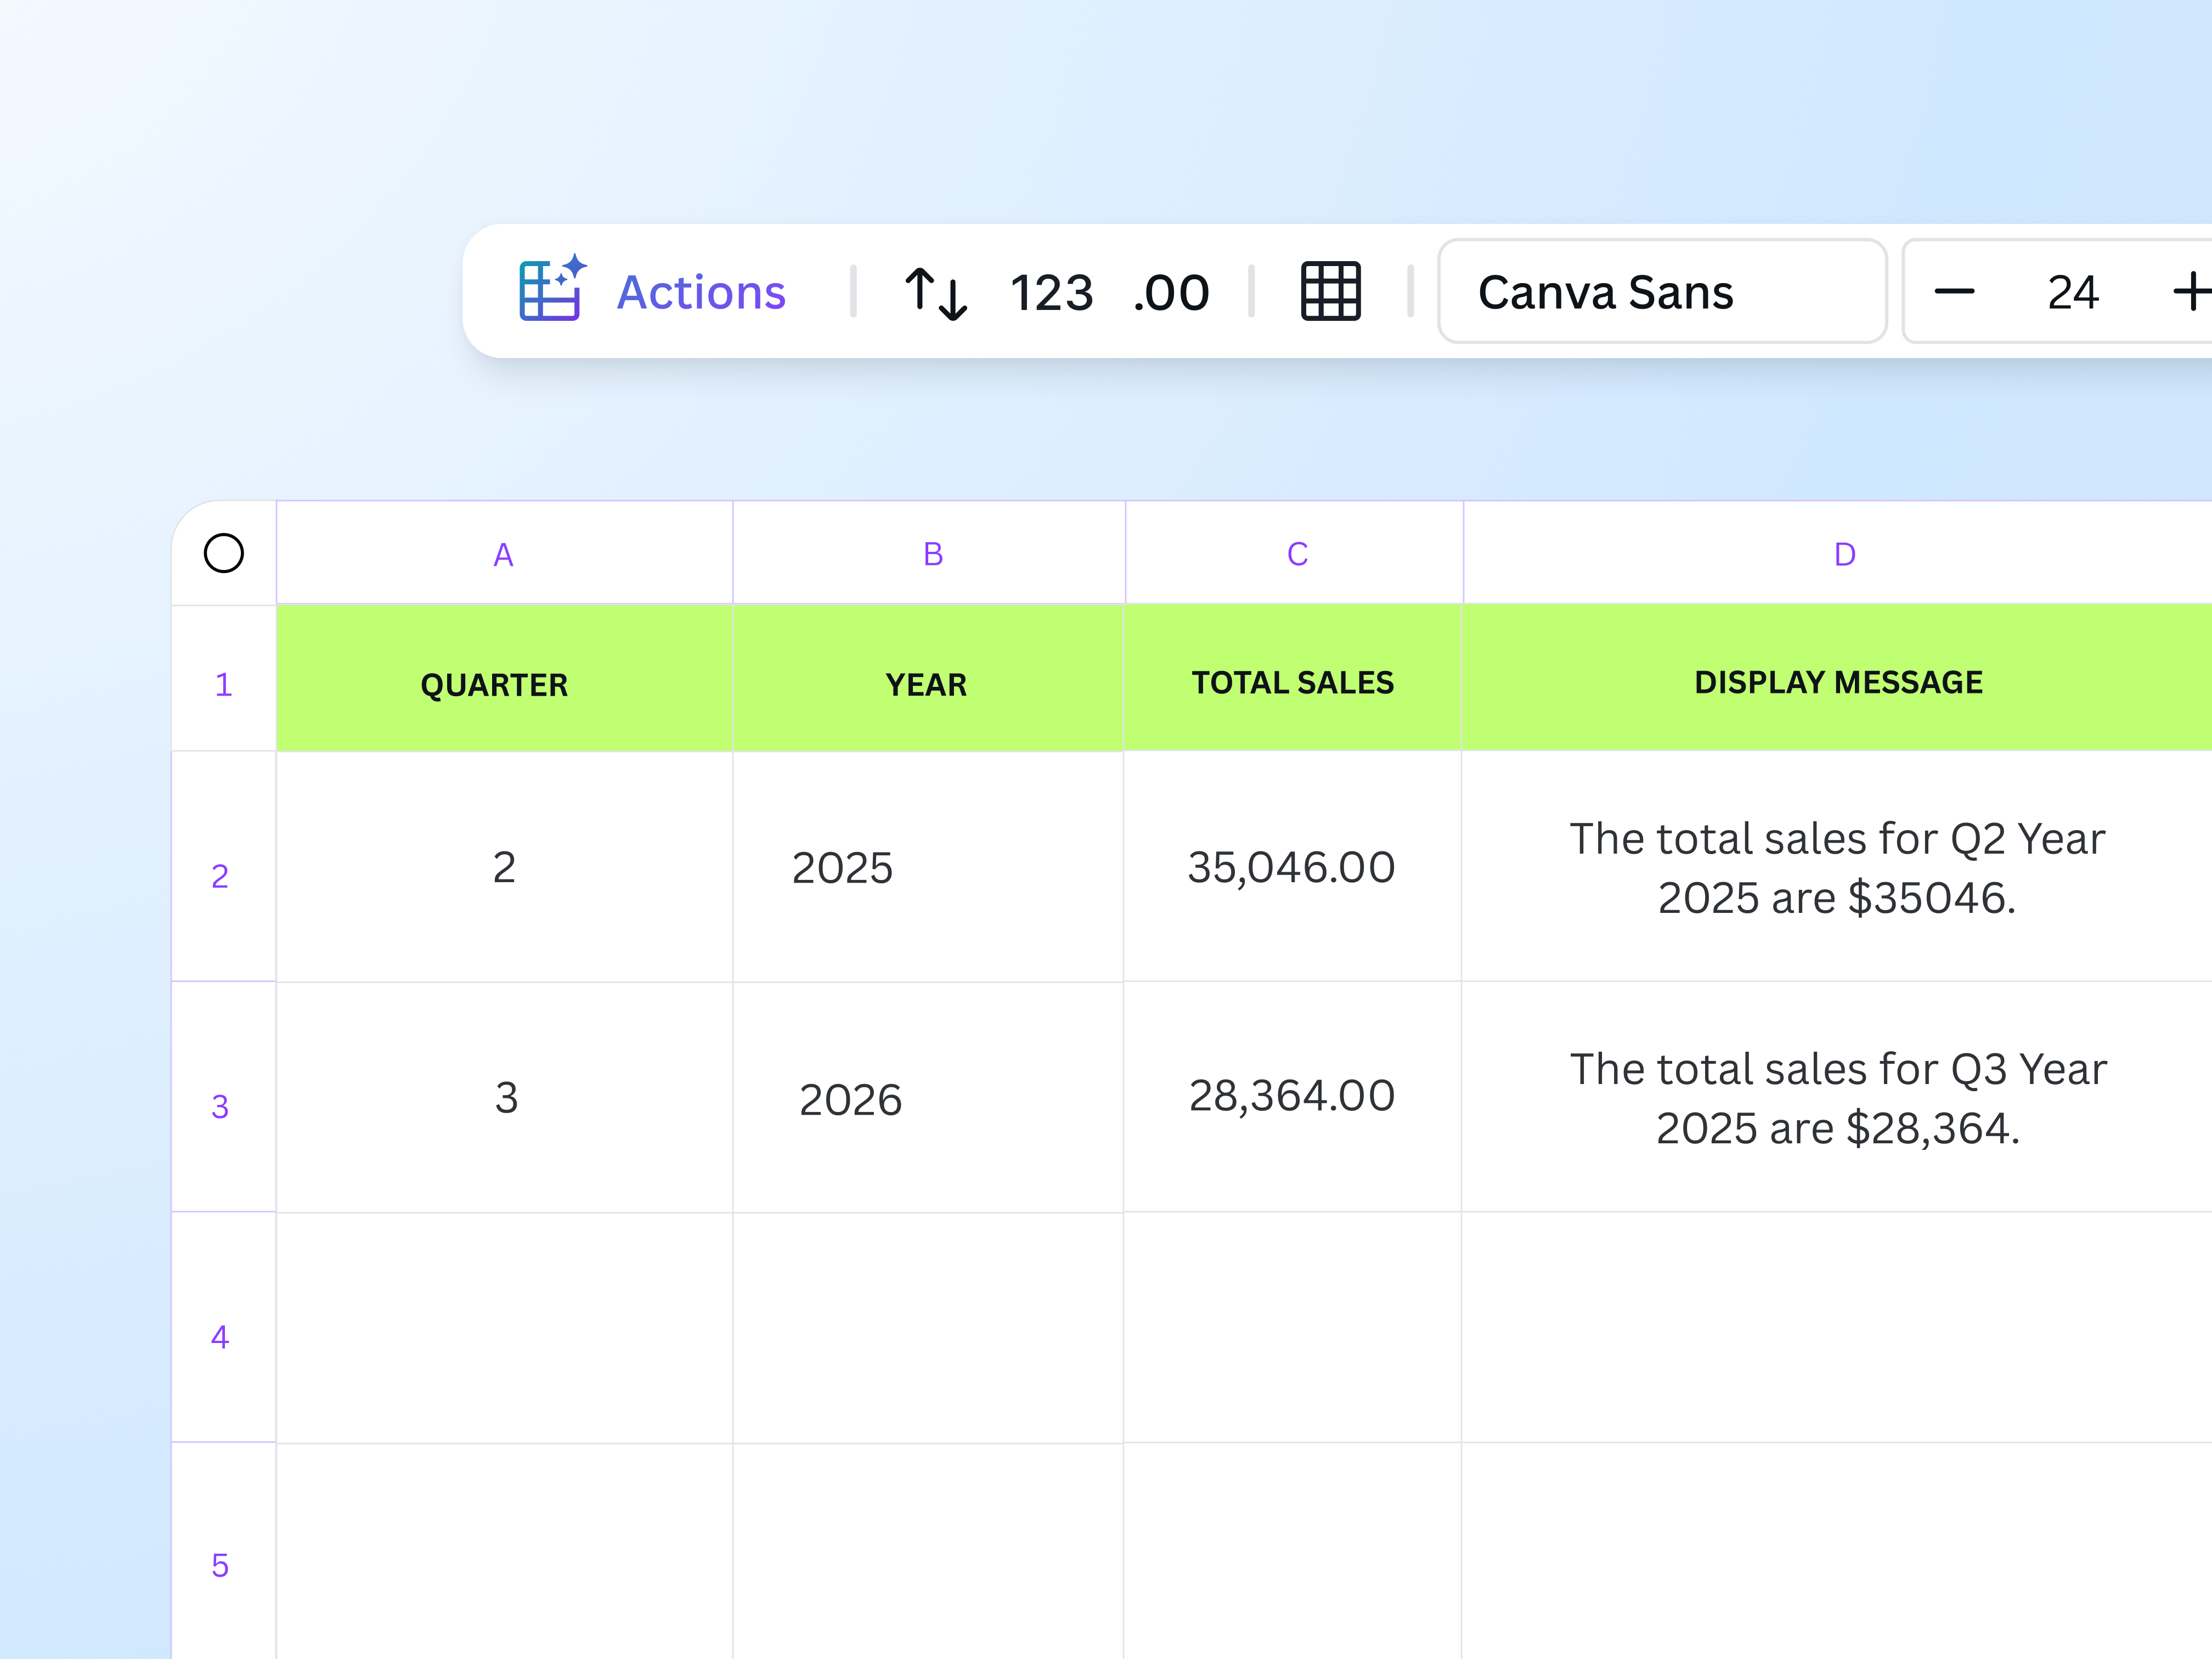Open the table grid borders icon
Screen dimensions: 2212x1659
pyautogui.click(x=1330, y=291)
